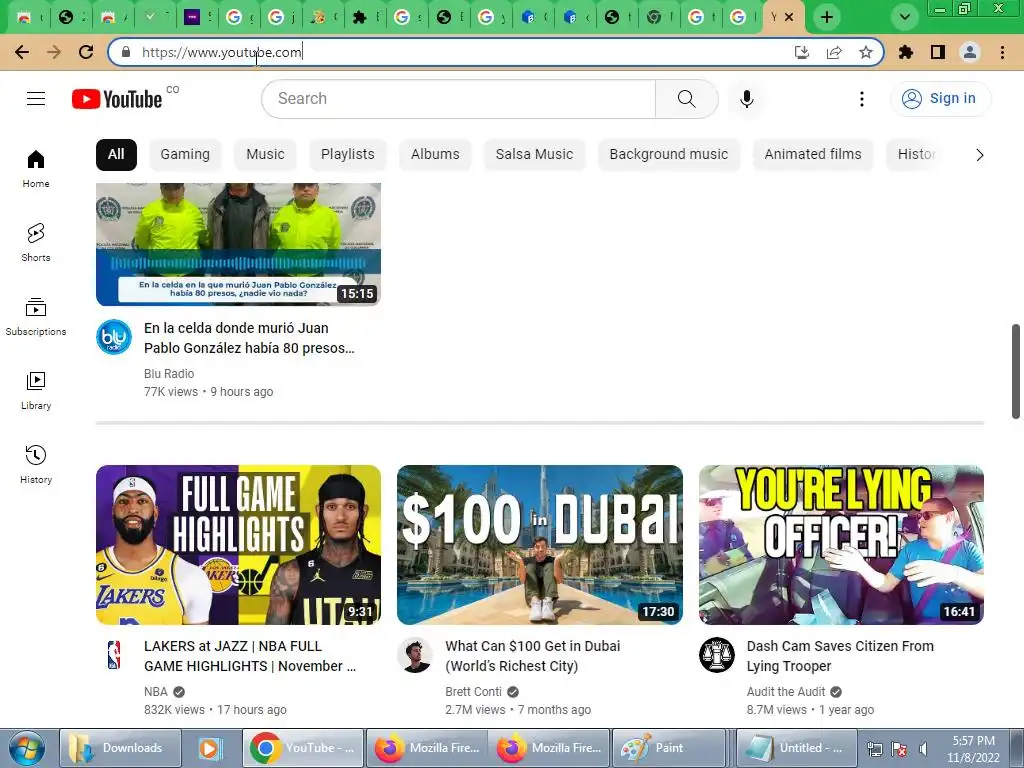The width and height of the screenshot is (1024, 768).
Task: Open the YouTube hamburger guide menu
Action: coord(36,99)
